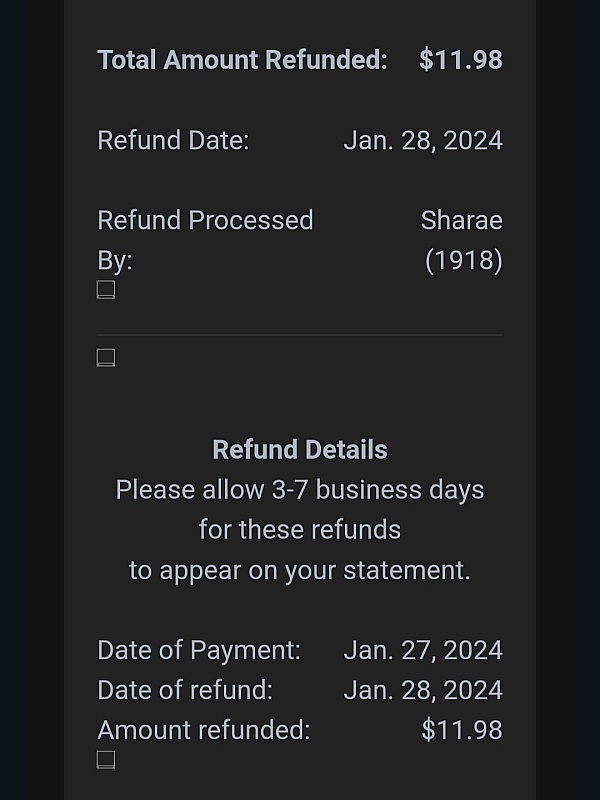This screenshot has height=800, width=600.
Task: Select the "Refund Date:" label
Action: [x=173, y=140]
